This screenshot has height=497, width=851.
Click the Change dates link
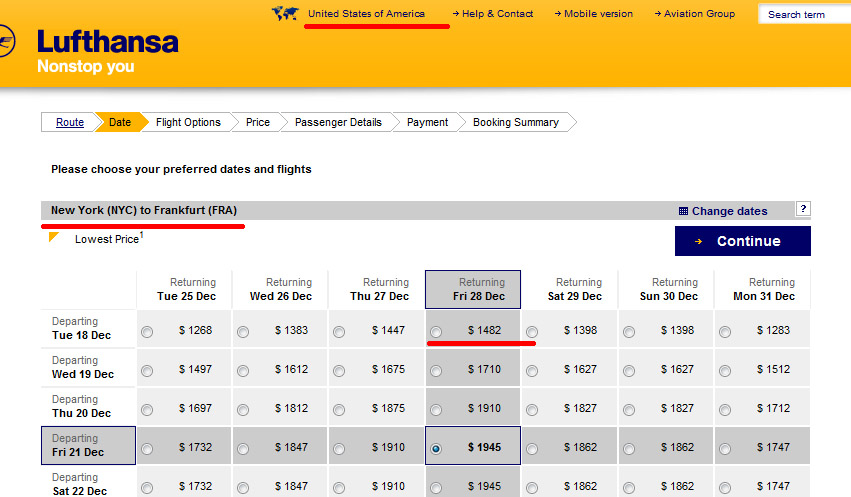[x=729, y=211]
